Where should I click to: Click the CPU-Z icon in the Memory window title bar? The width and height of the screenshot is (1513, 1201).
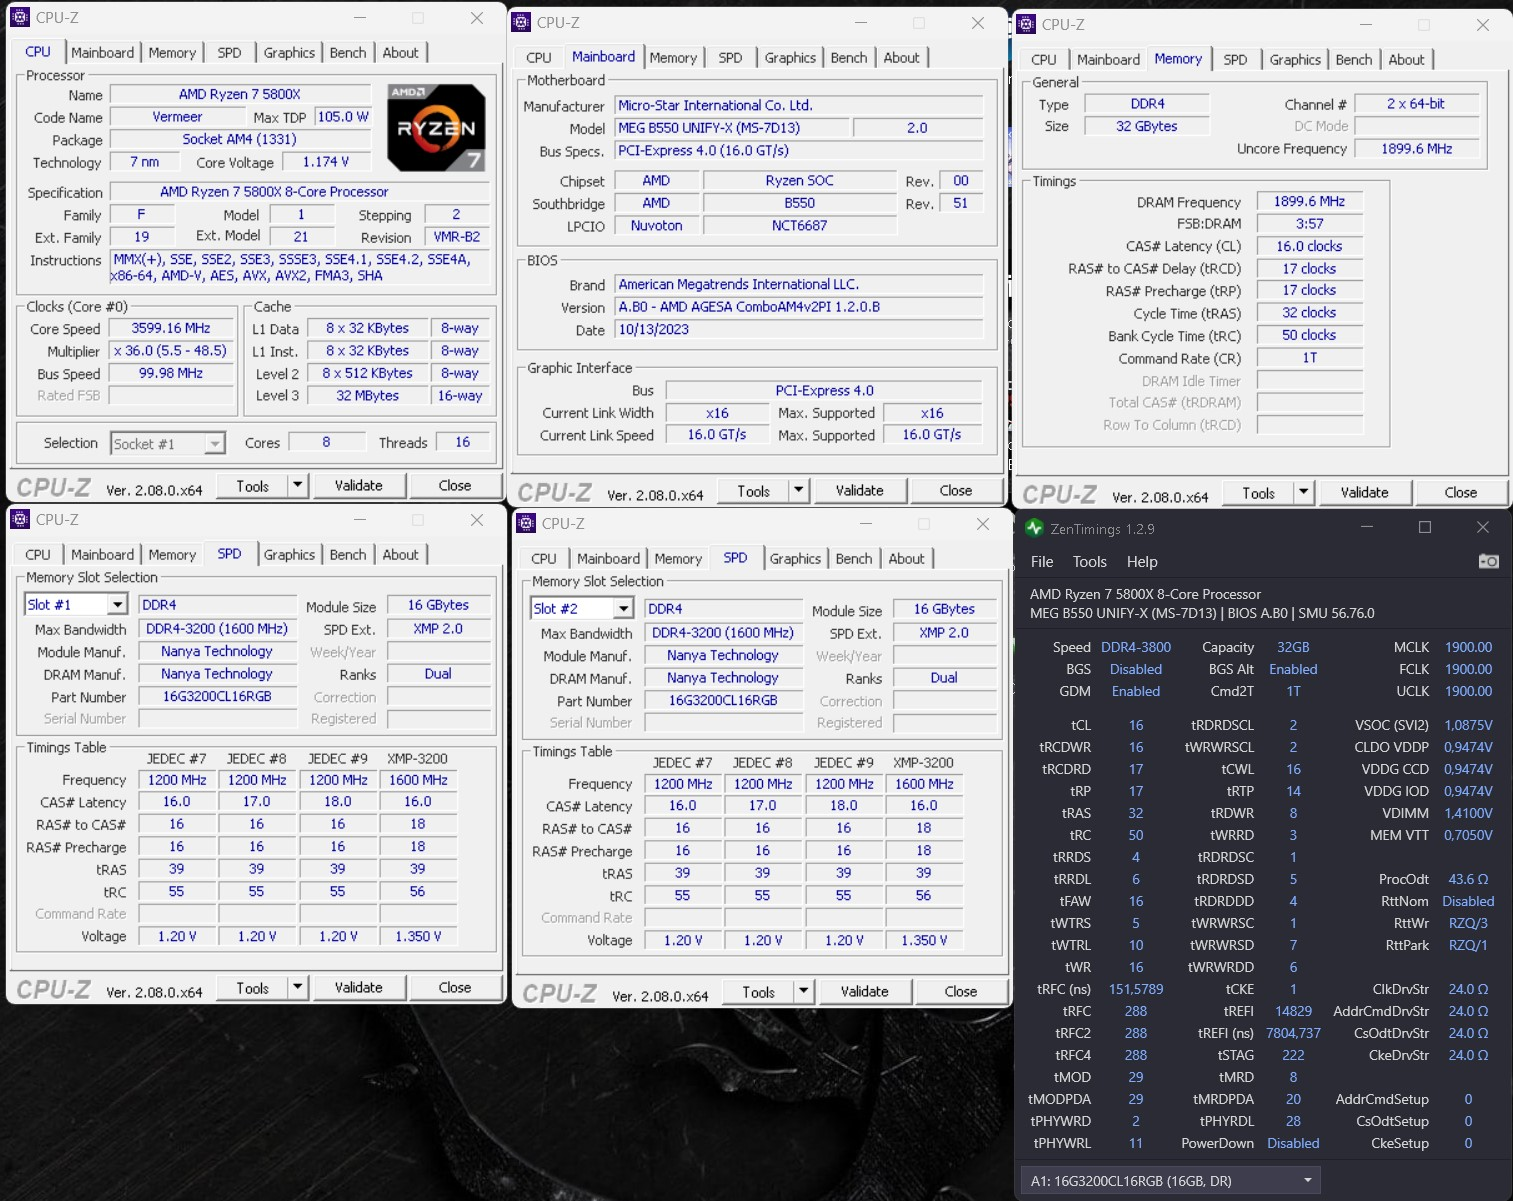(1026, 24)
